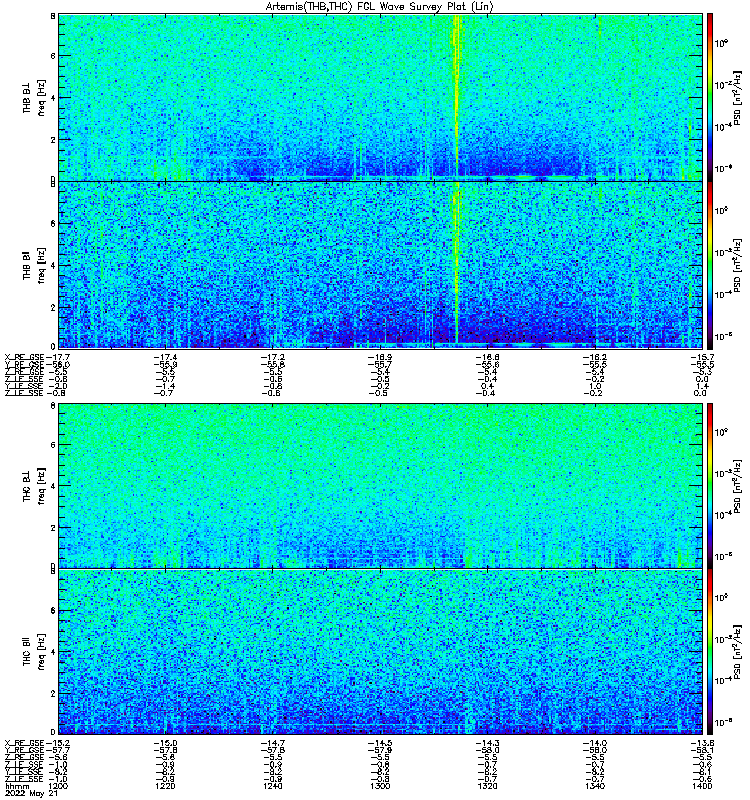This screenshot has width=750, height=800.
Task: Click the THC B-perpendicular freq [Hz] axis label
Action: (41, 486)
